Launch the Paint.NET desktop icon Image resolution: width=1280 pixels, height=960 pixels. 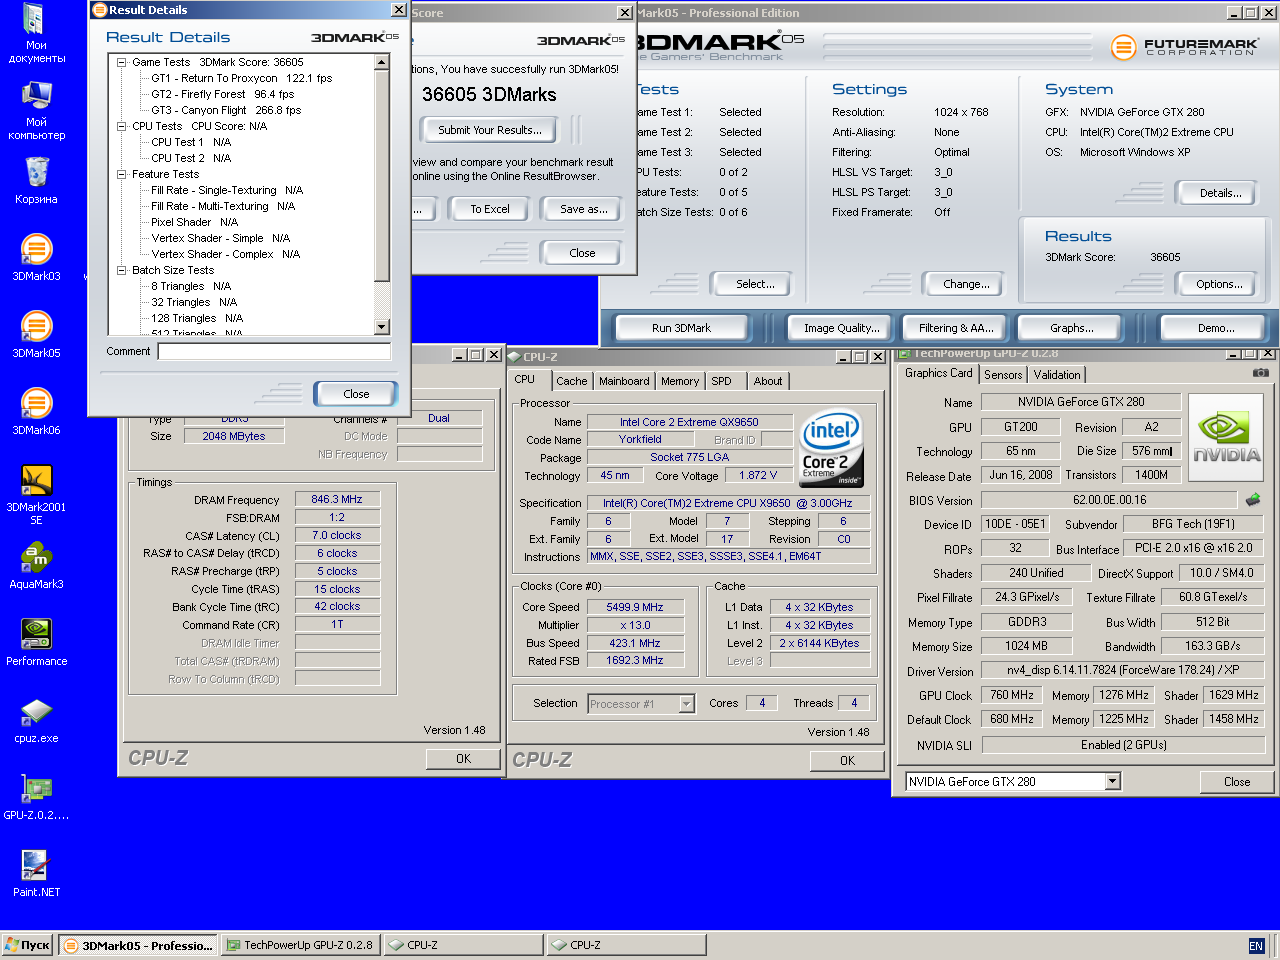[x=36, y=873]
